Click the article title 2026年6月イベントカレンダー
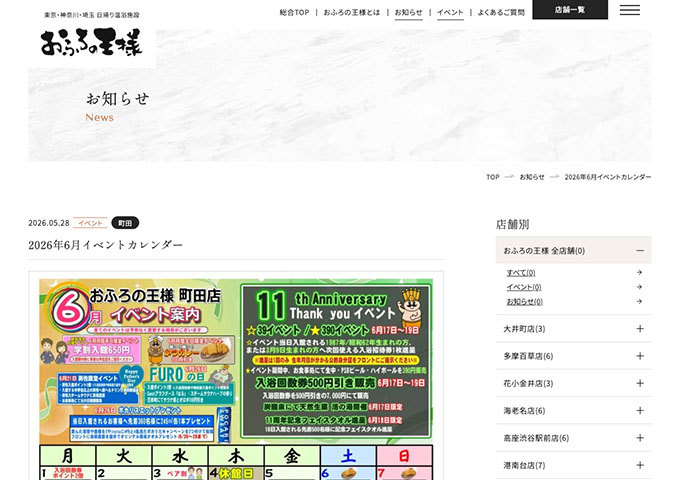 pos(105,245)
